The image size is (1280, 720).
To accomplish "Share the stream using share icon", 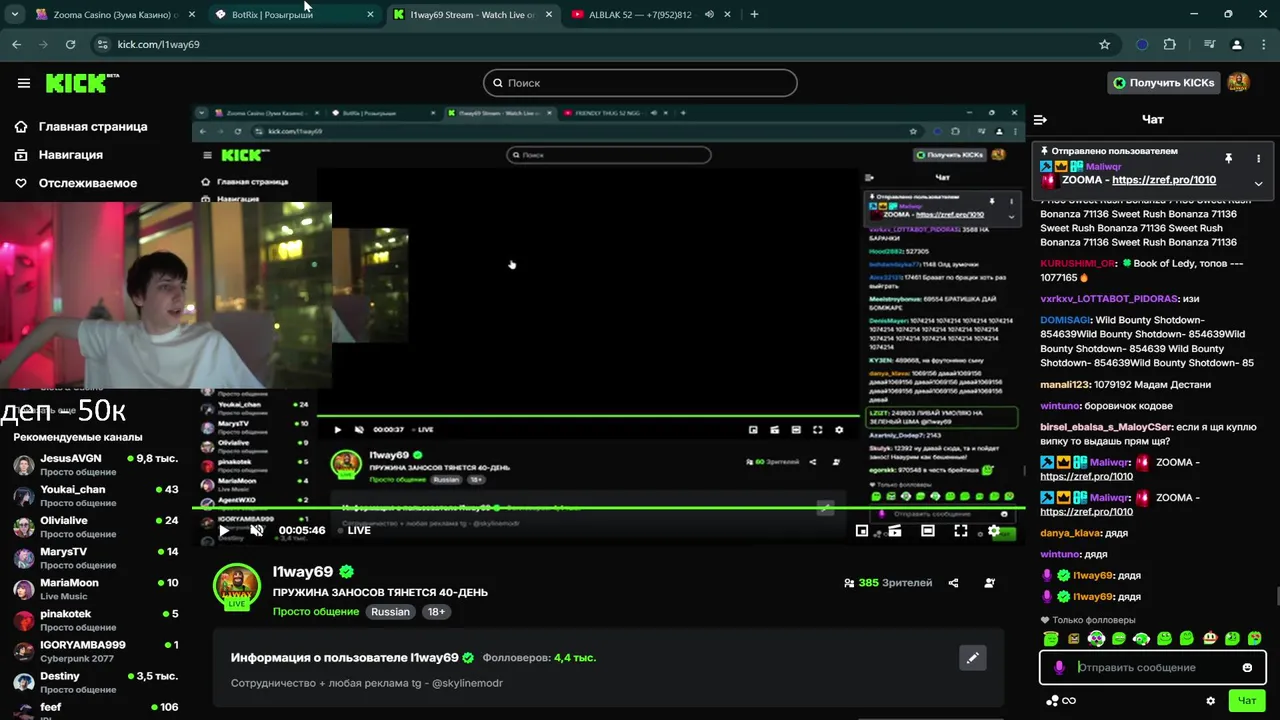I will click(953, 583).
